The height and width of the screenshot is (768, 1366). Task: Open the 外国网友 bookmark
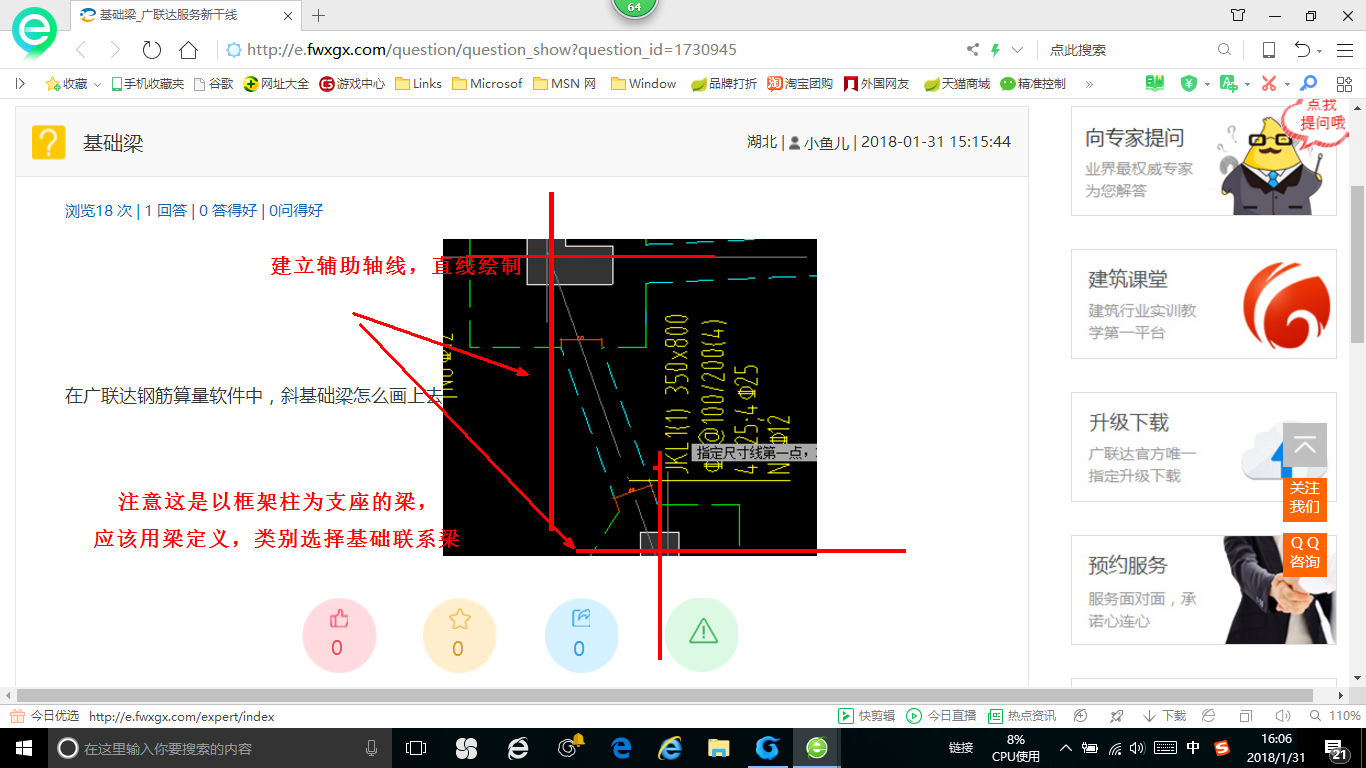(x=877, y=84)
